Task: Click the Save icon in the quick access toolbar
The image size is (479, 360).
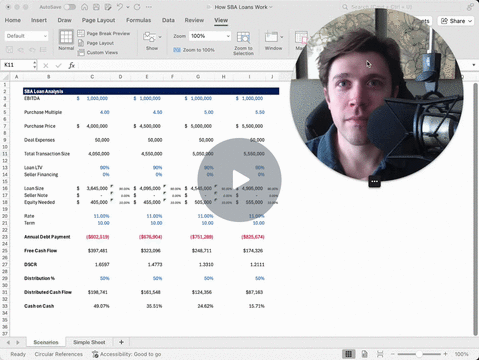Action: point(96,7)
